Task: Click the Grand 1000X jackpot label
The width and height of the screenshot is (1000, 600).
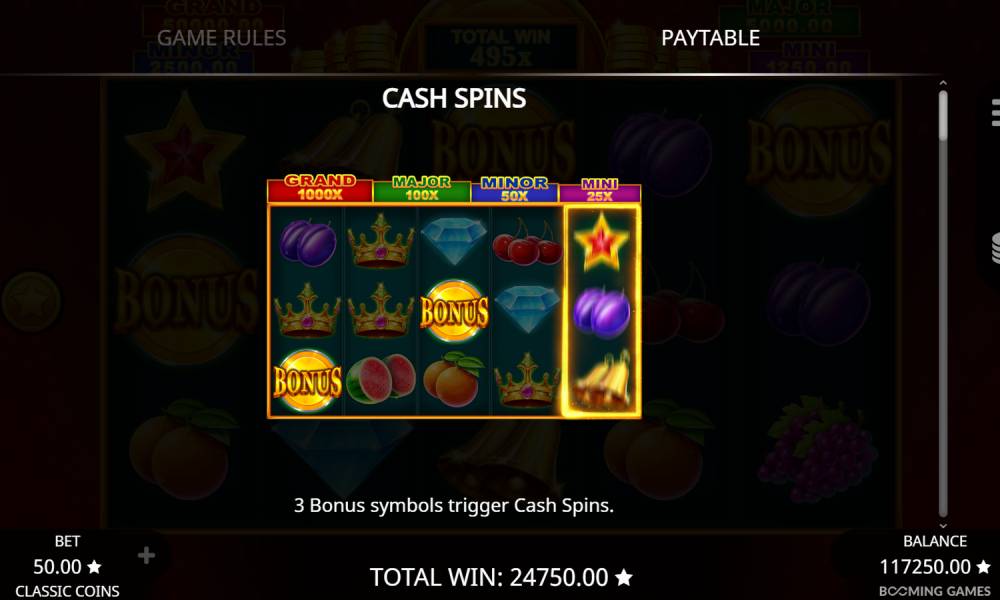Action: pyautogui.click(x=320, y=188)
